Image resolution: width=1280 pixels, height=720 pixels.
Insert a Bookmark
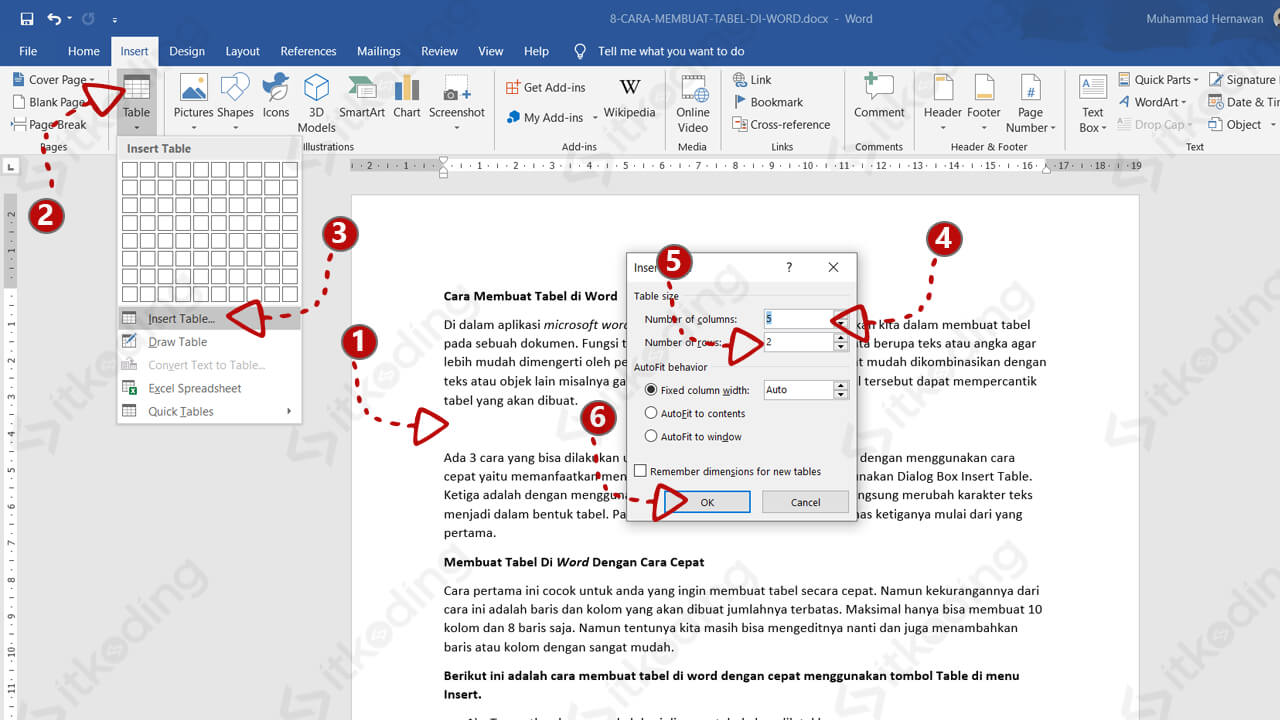(x=768, y=102)
